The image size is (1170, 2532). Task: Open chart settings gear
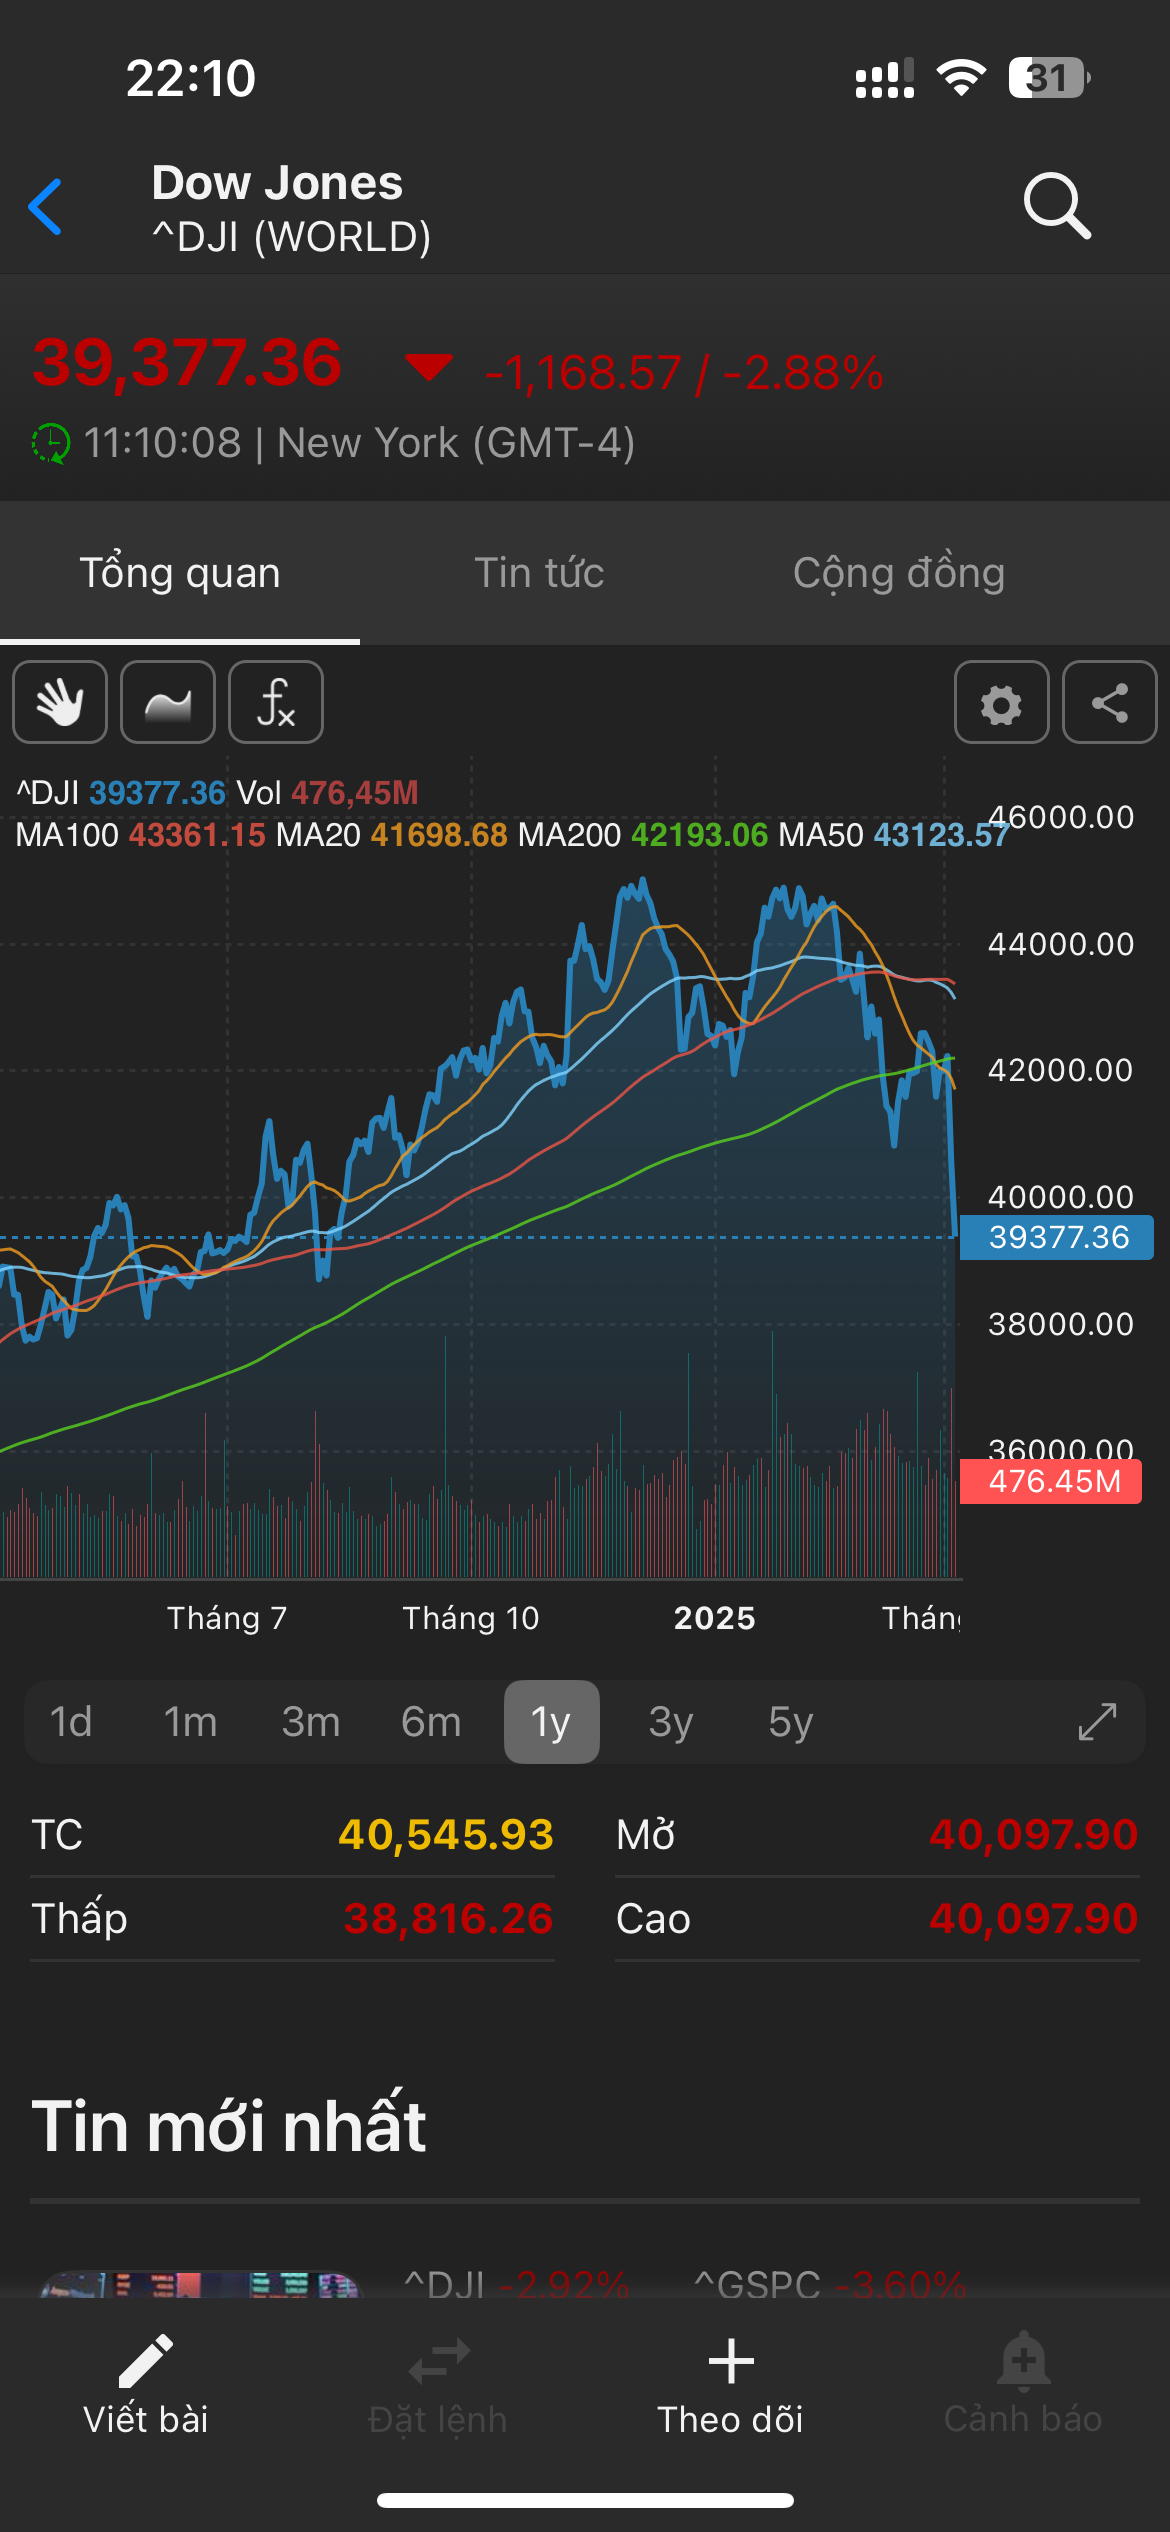pyautogui.click(x=1001, y=702)
